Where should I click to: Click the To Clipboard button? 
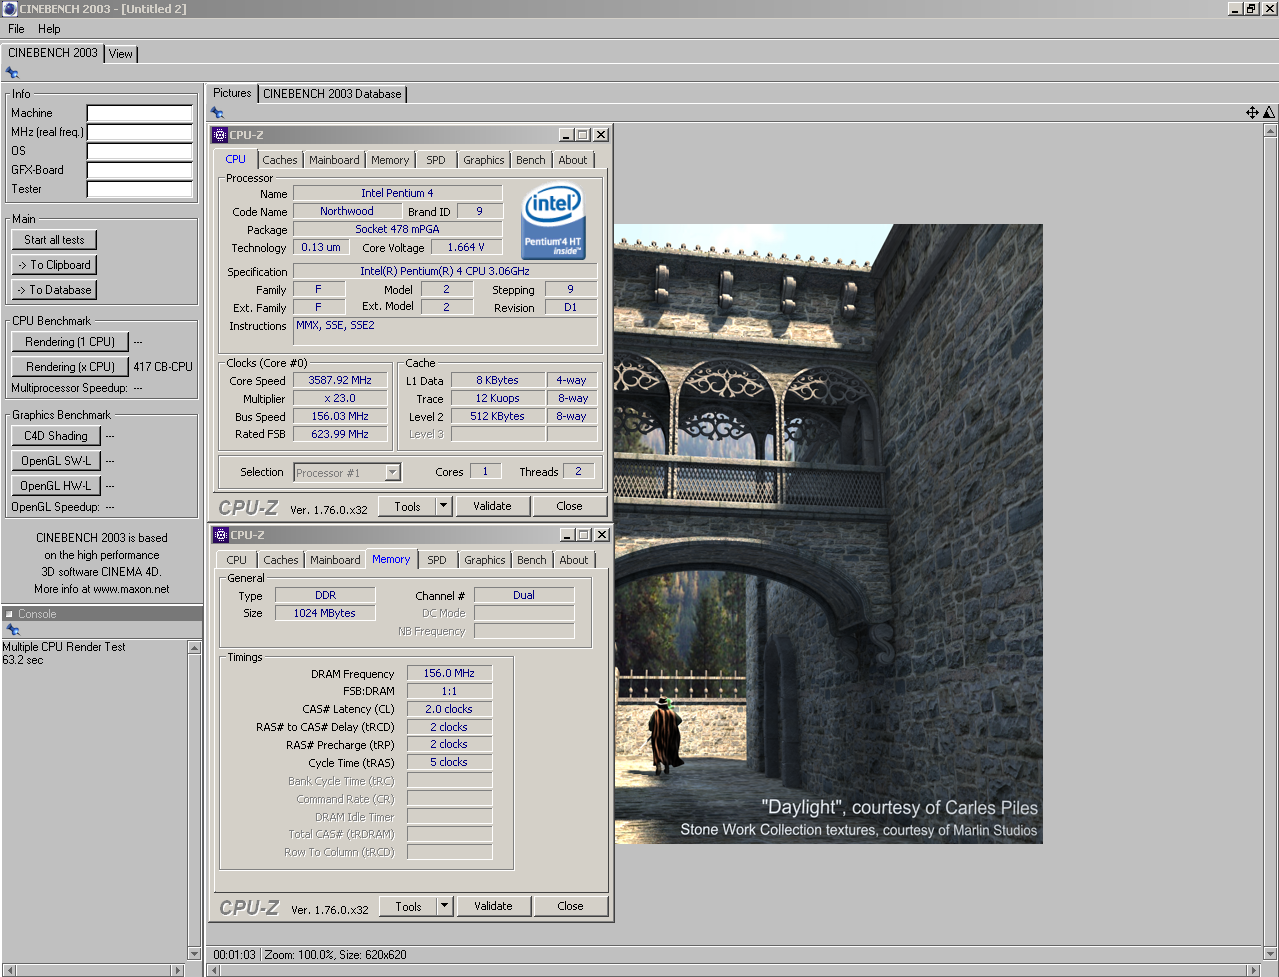point(54,265)
